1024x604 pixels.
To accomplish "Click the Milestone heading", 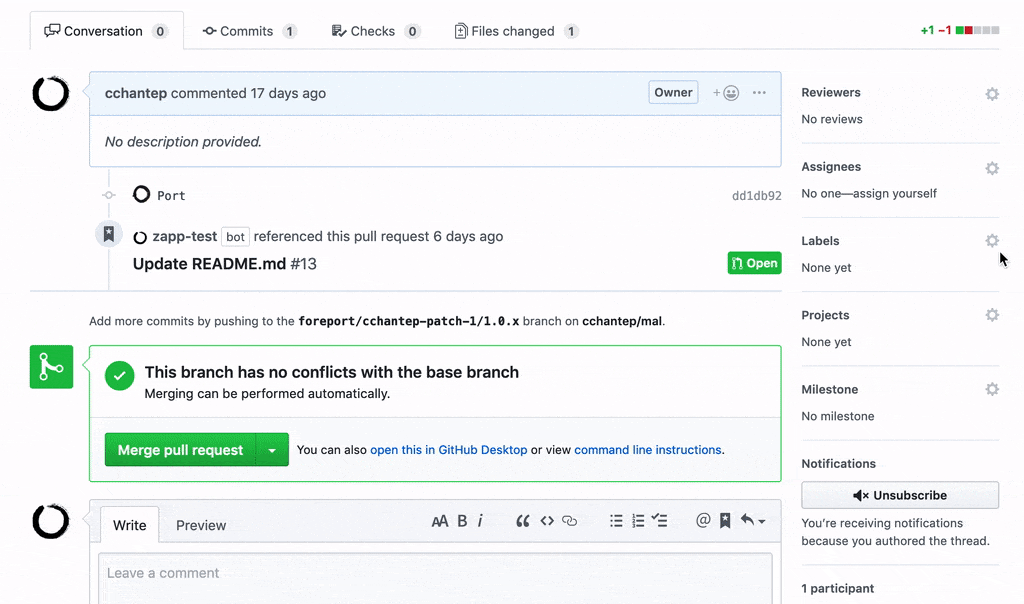I will click(829, 390).
